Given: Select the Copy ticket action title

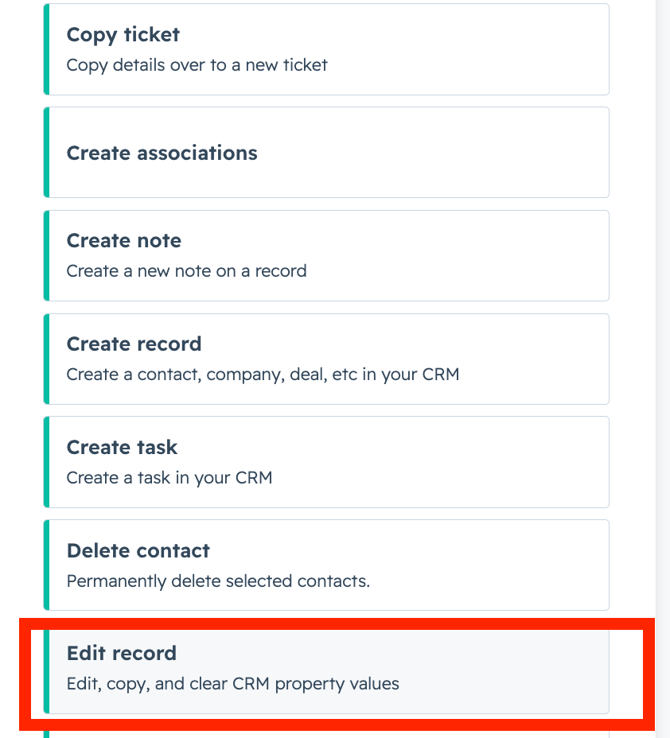Looking at the screenshot, I should [x=123, y=35].
